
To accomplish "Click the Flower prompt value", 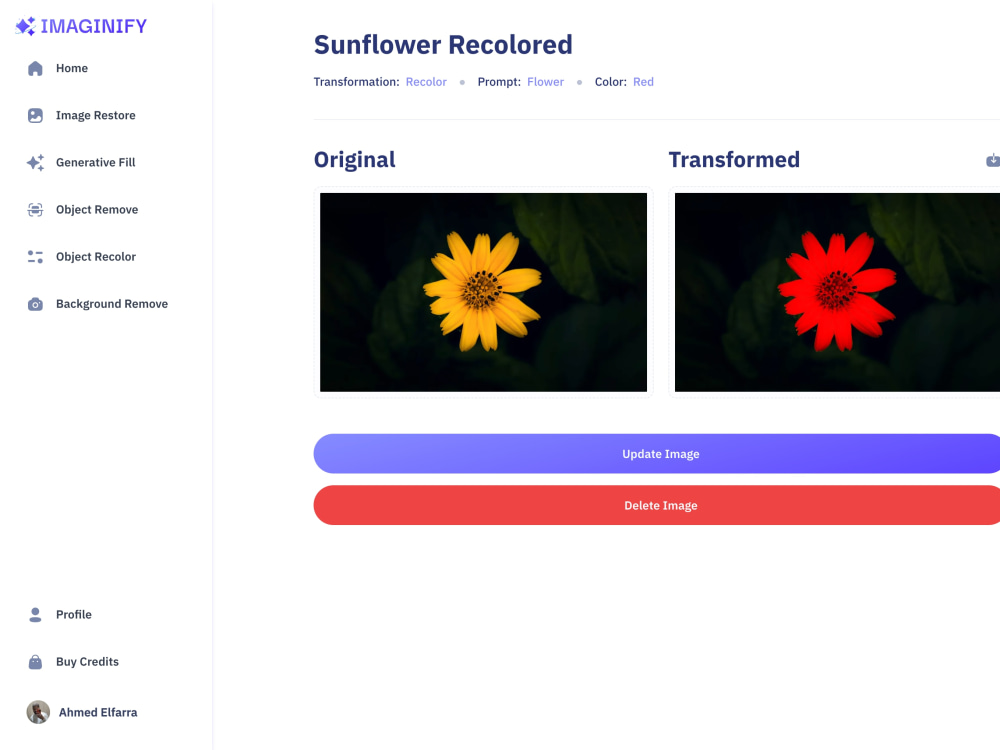I will click(x=545, y=82).
